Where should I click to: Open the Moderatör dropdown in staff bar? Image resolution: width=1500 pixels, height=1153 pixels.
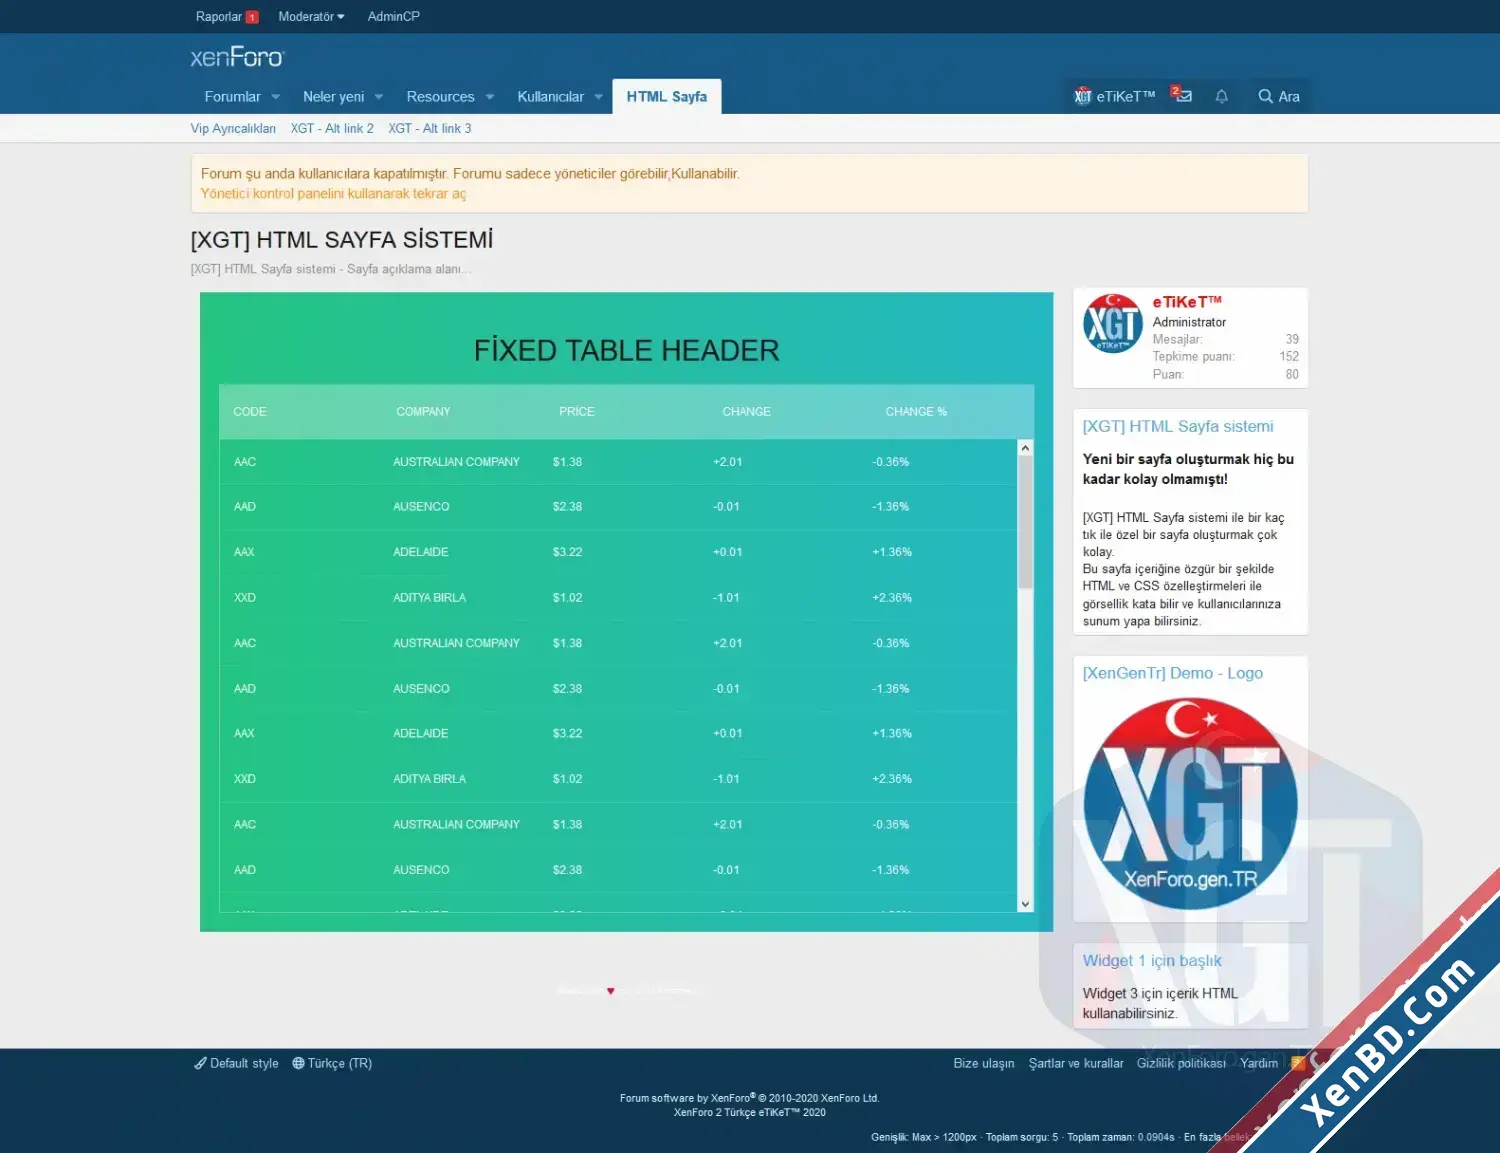[311, 16]
